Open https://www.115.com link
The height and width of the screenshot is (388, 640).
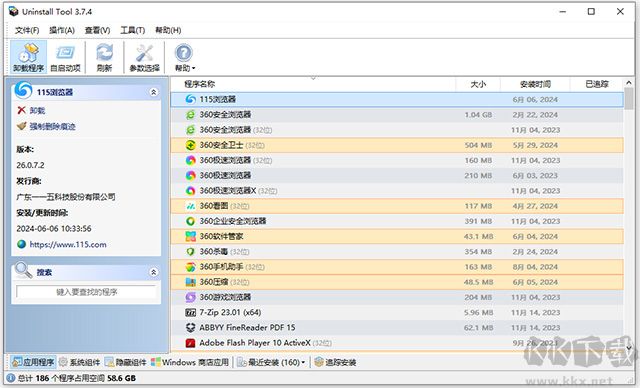coord(68,244)
